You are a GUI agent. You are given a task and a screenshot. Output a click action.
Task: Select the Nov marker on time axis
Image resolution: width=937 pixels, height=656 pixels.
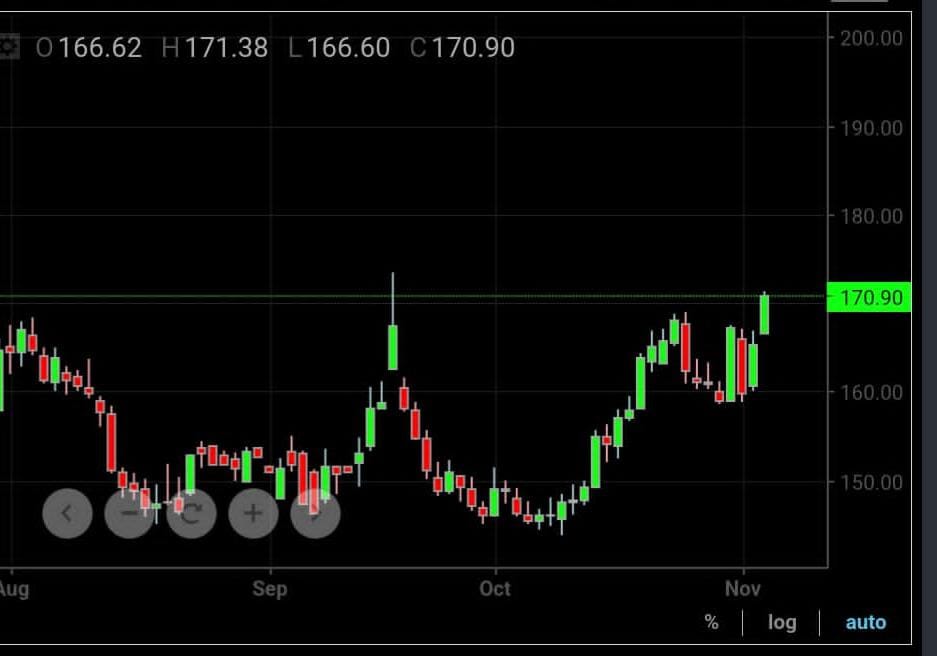point(743,588)
